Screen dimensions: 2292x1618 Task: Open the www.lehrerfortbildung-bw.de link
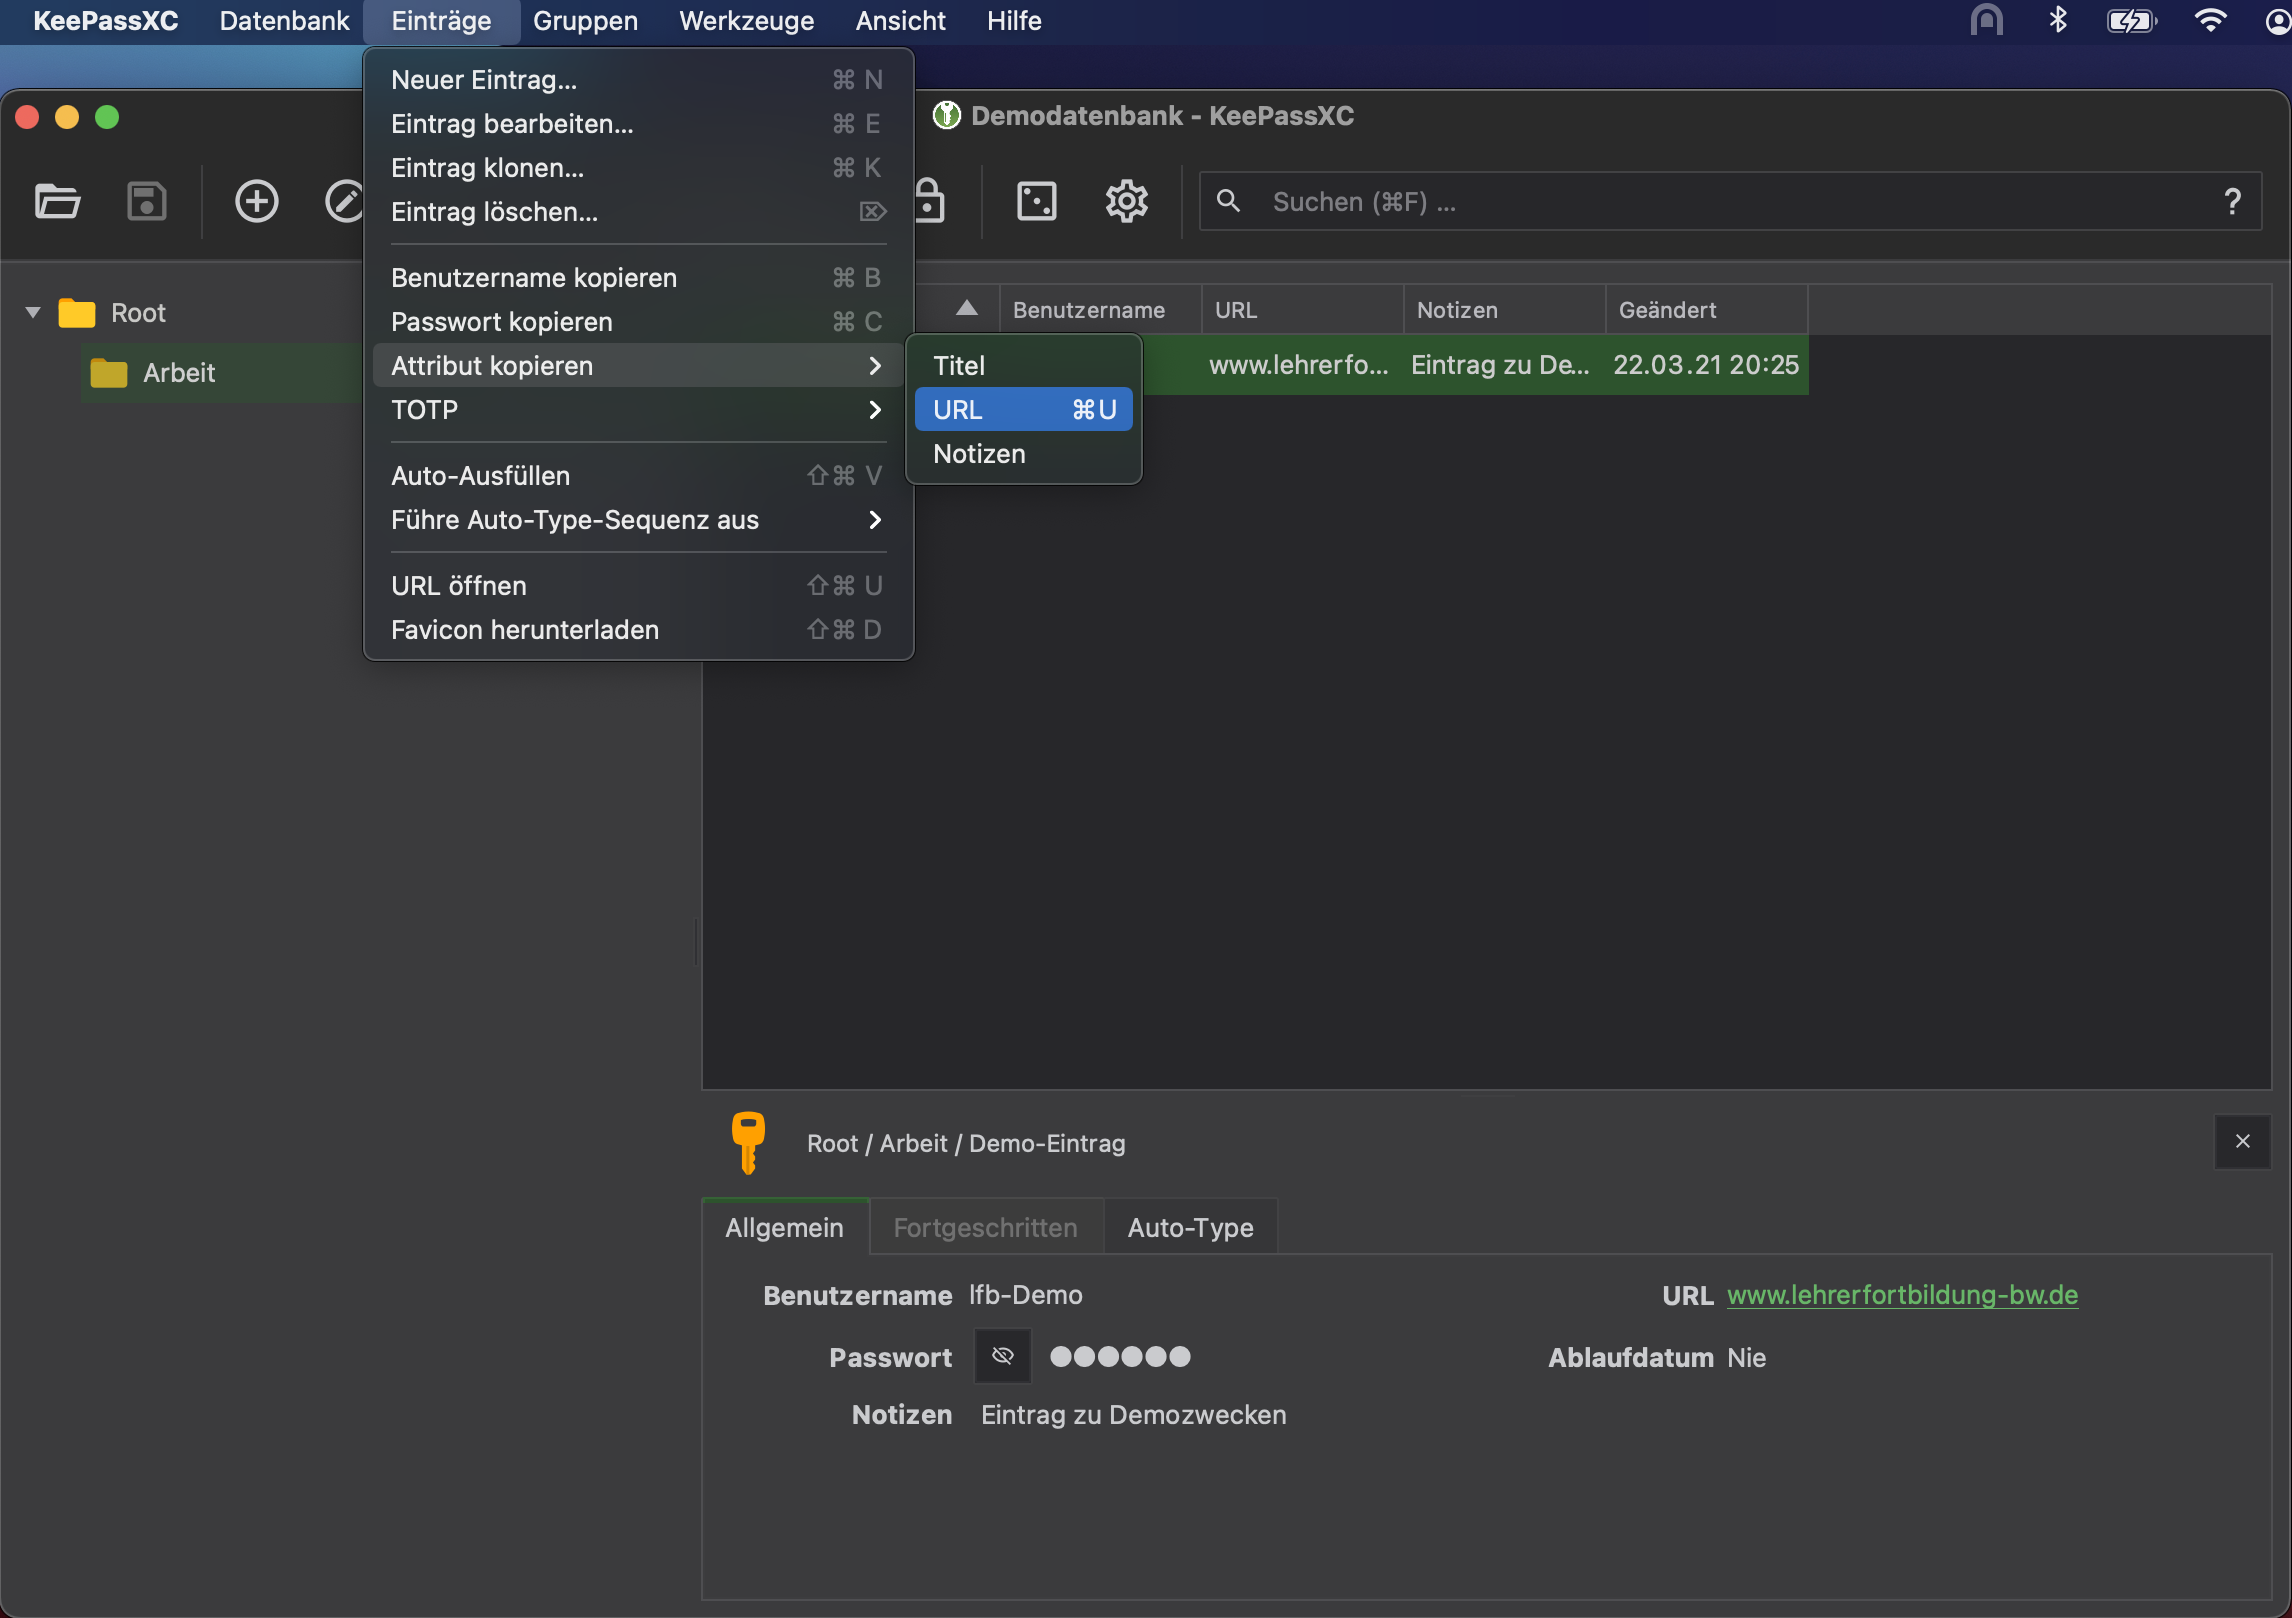click(x=1902, y=1295)
